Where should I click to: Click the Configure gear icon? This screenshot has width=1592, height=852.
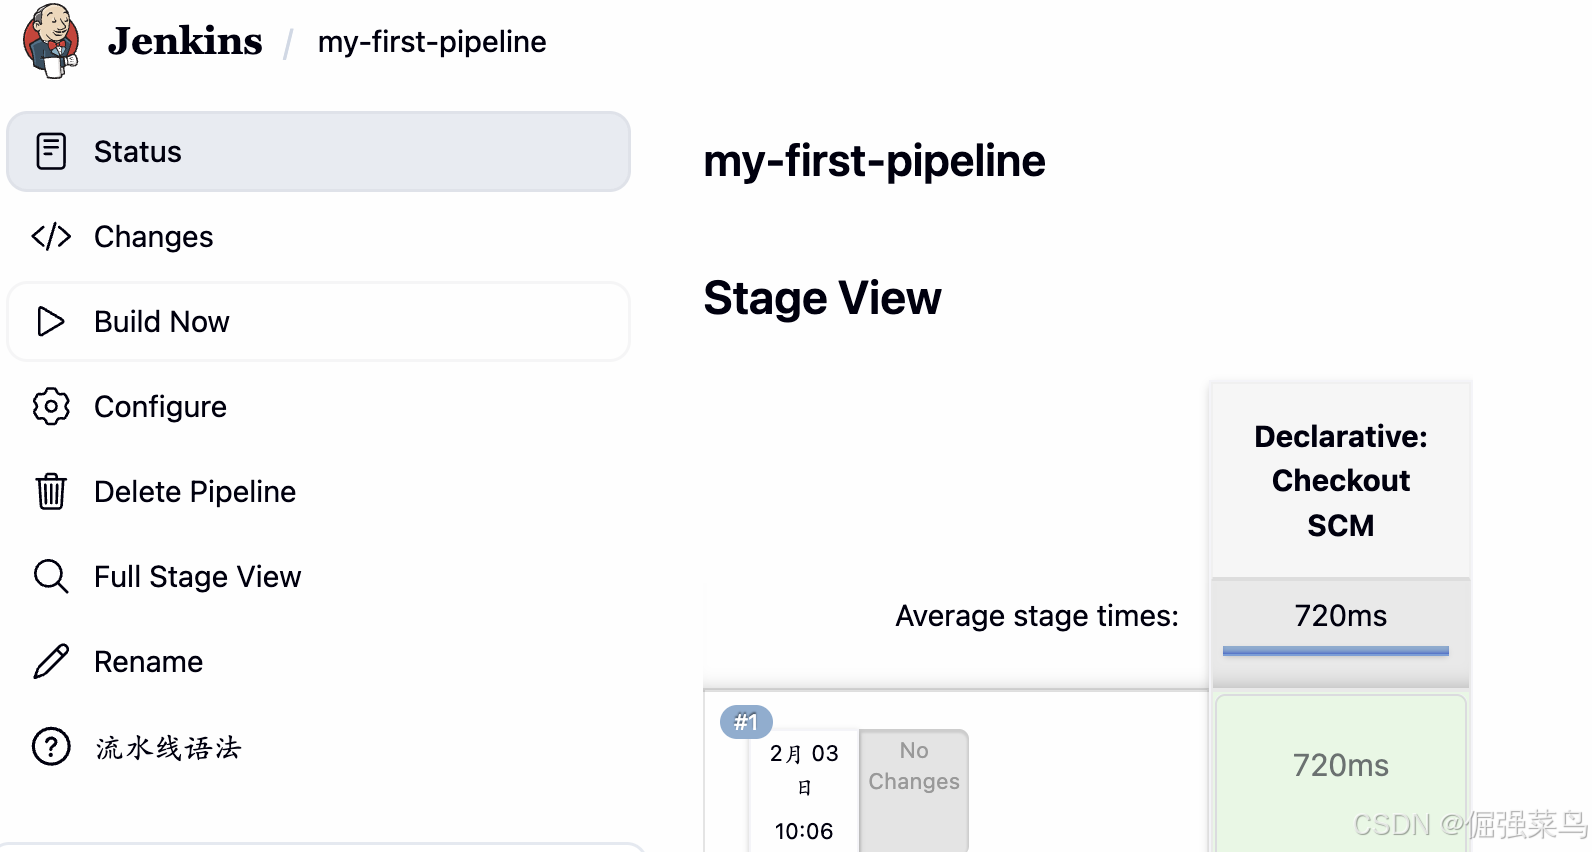(51, 406)
